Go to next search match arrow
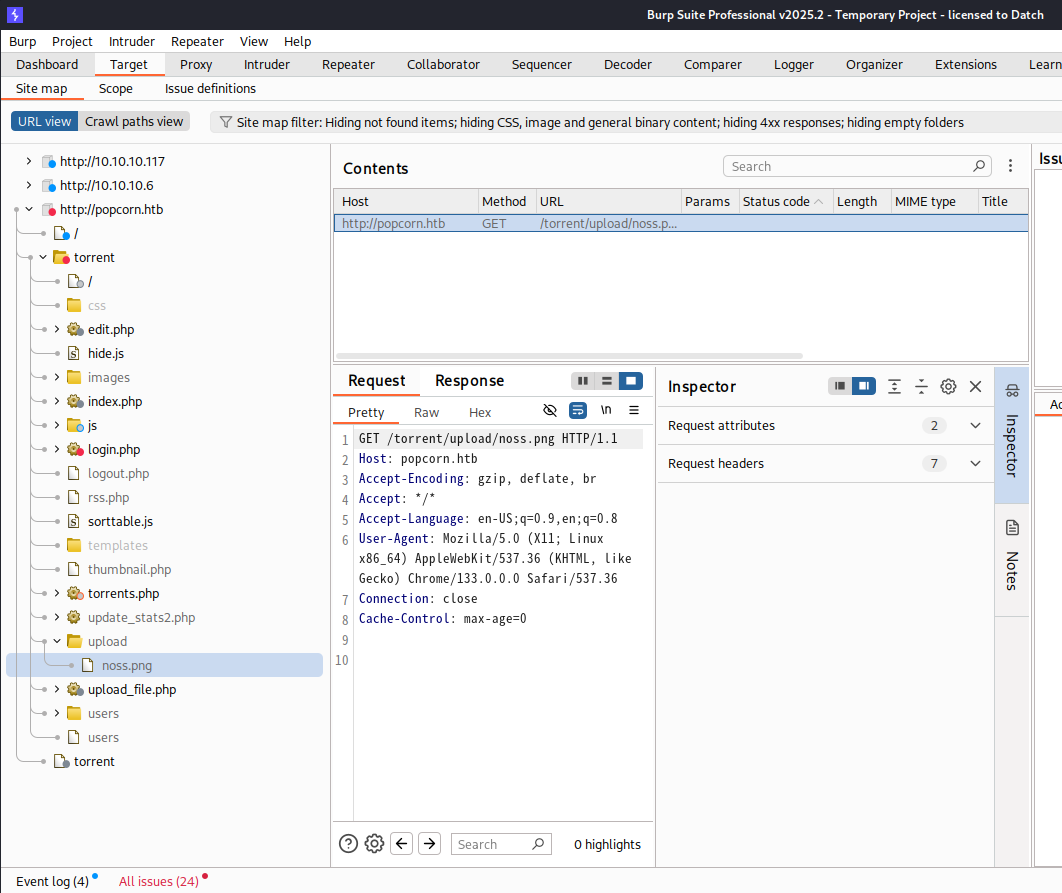1062x893 pixels. click(429, 844)
